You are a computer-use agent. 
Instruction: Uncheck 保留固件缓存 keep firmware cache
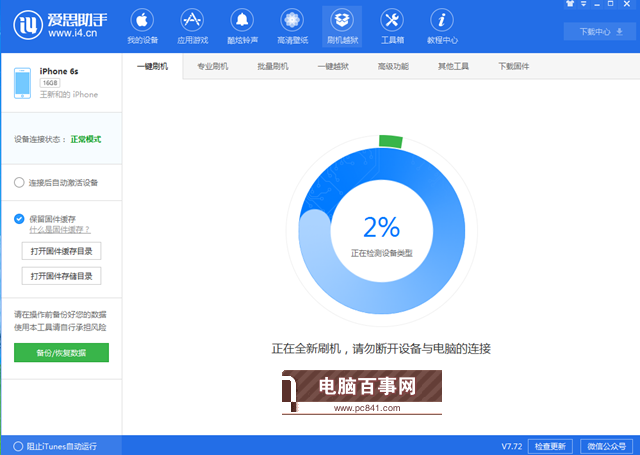(x=20, y=218)
